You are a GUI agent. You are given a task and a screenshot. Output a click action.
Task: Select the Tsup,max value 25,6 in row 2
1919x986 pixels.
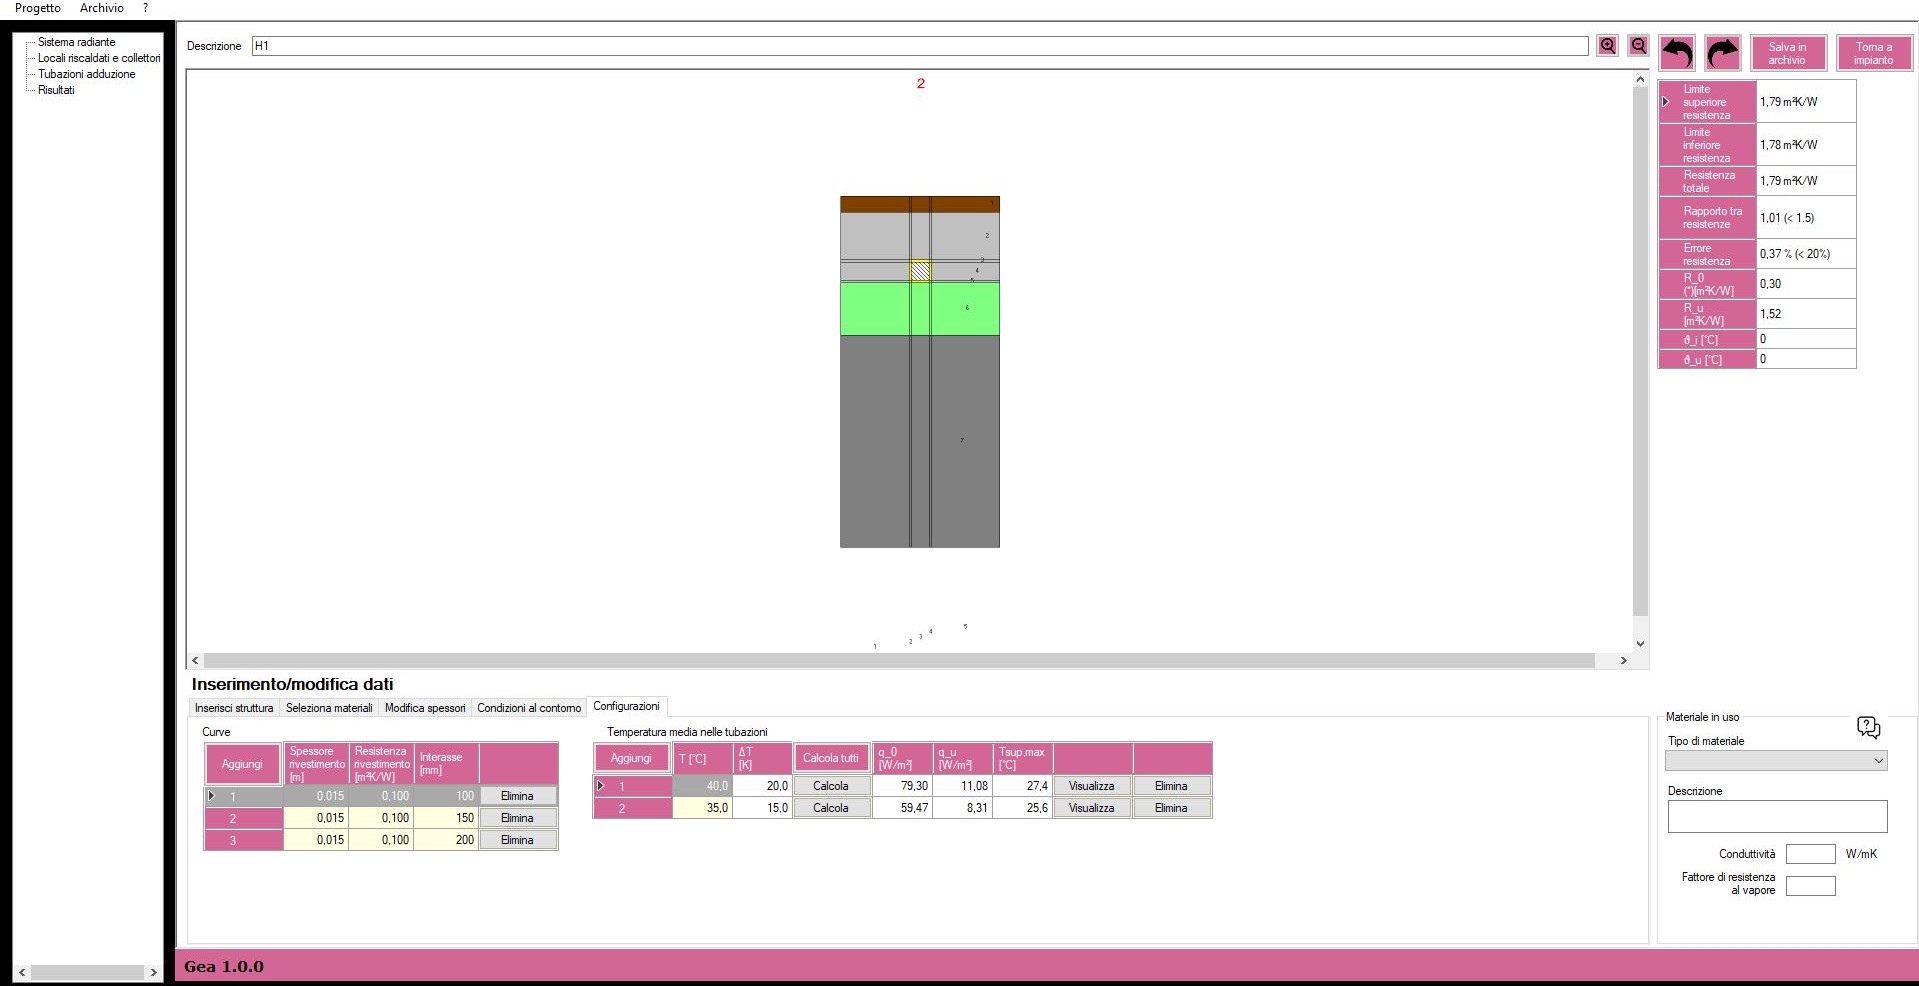coord(1022,808)
